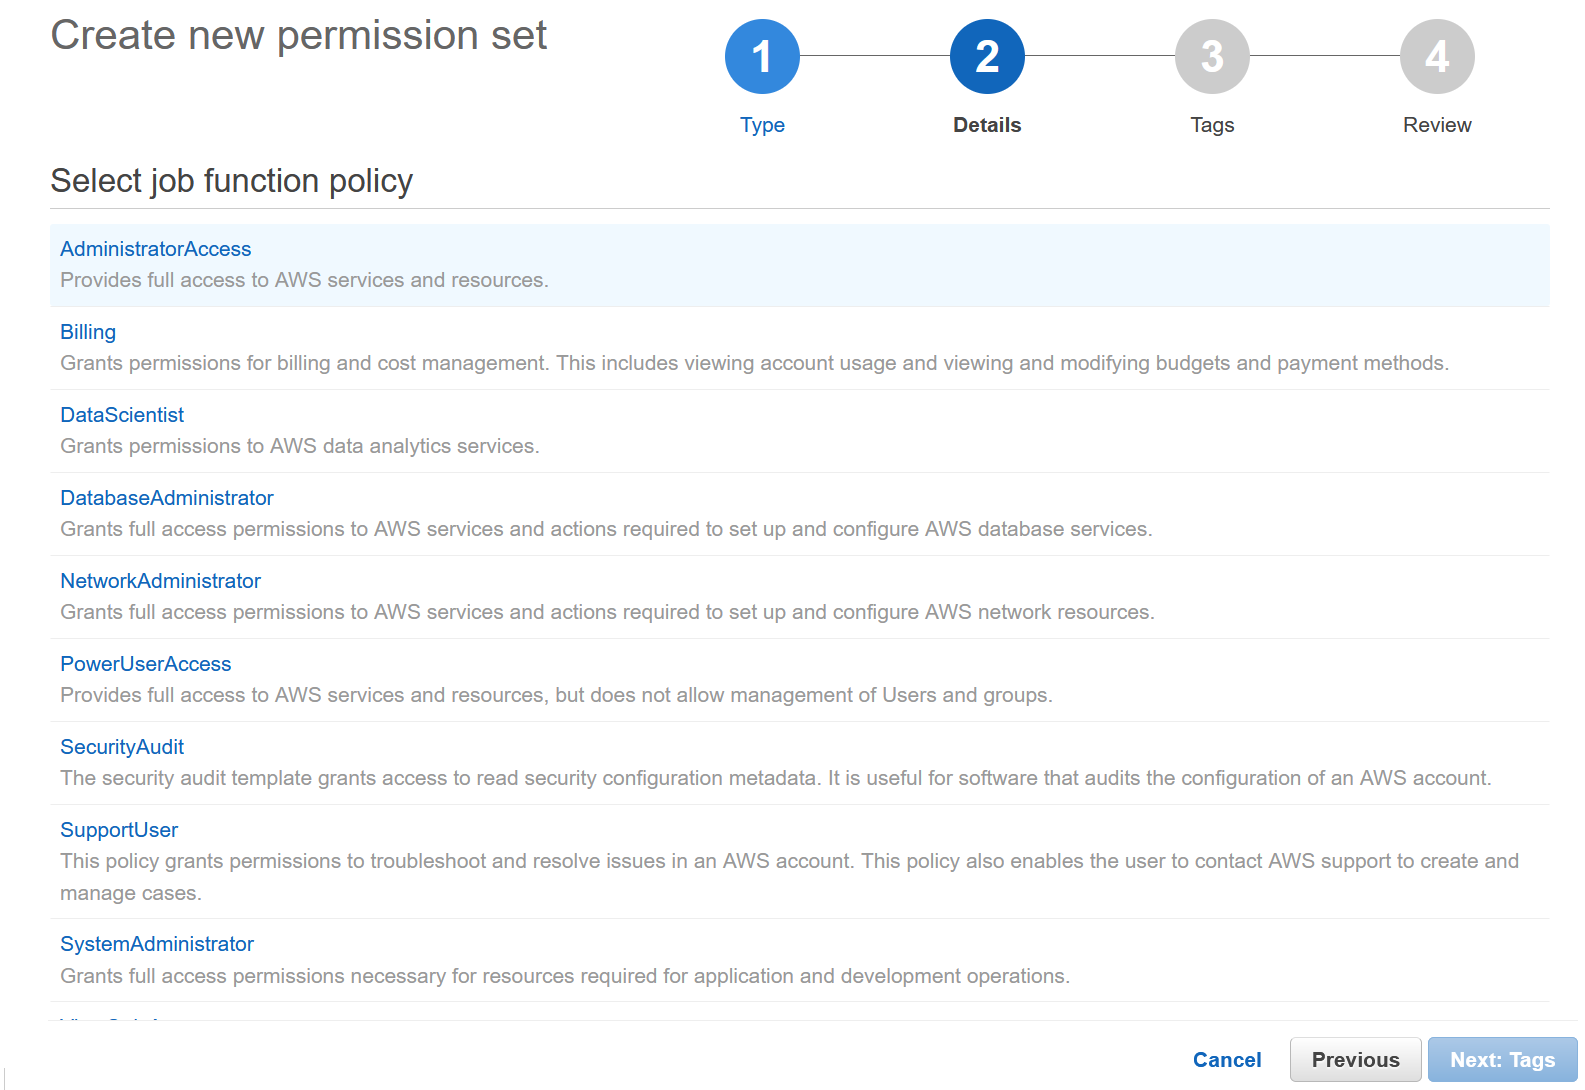Click the 'Grants permissions to AWS data analytics services.' text

point(300,446)
